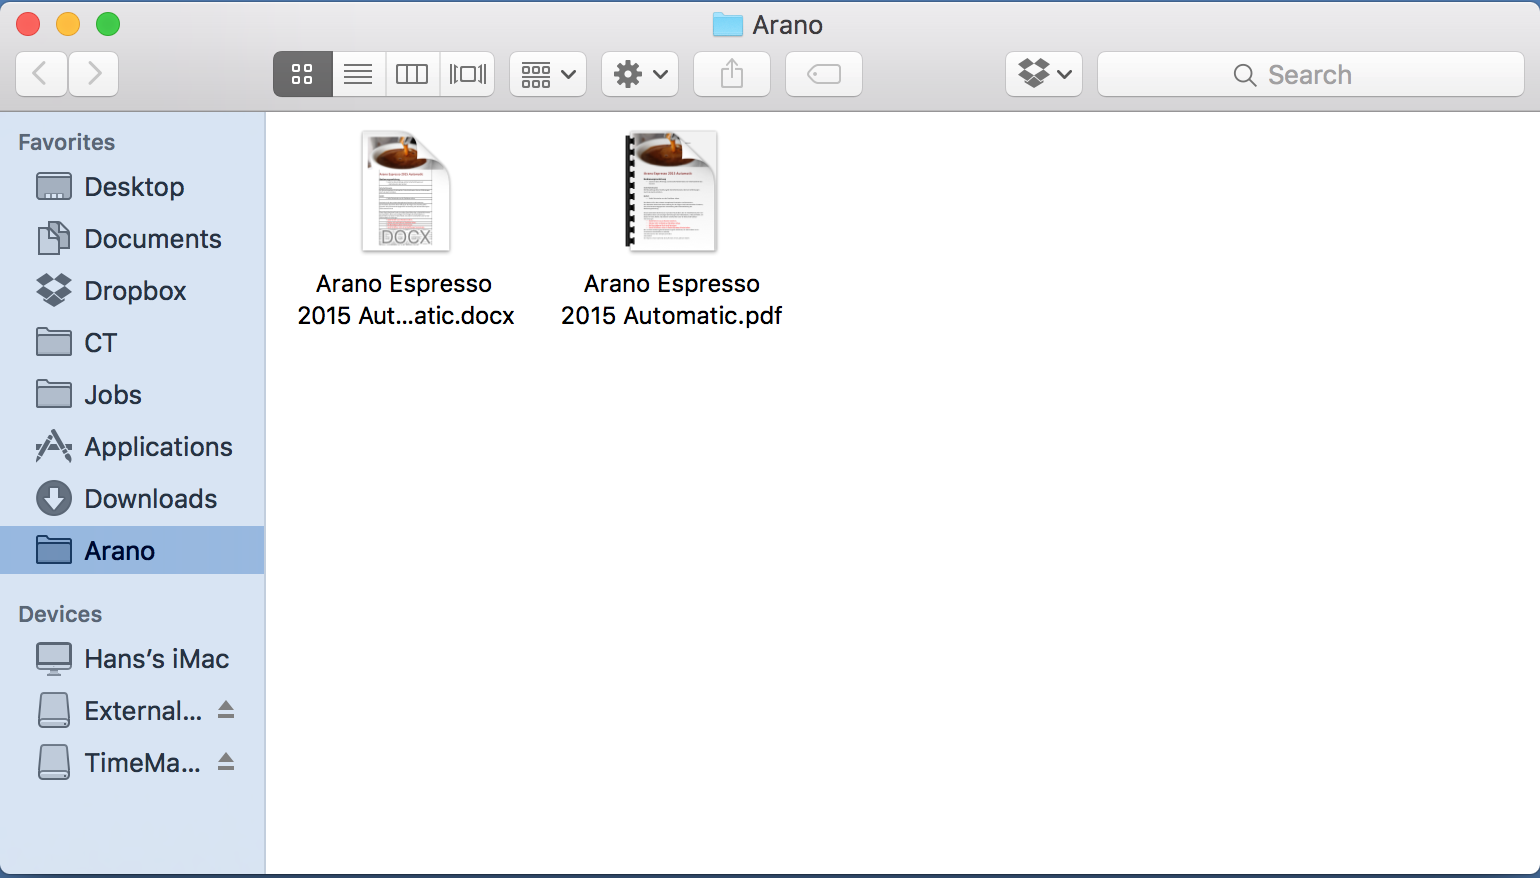Image resolution: width=1540 pixels, height=878 pixels.
Task: Go back with the back arrow
Action: point(41,74)
